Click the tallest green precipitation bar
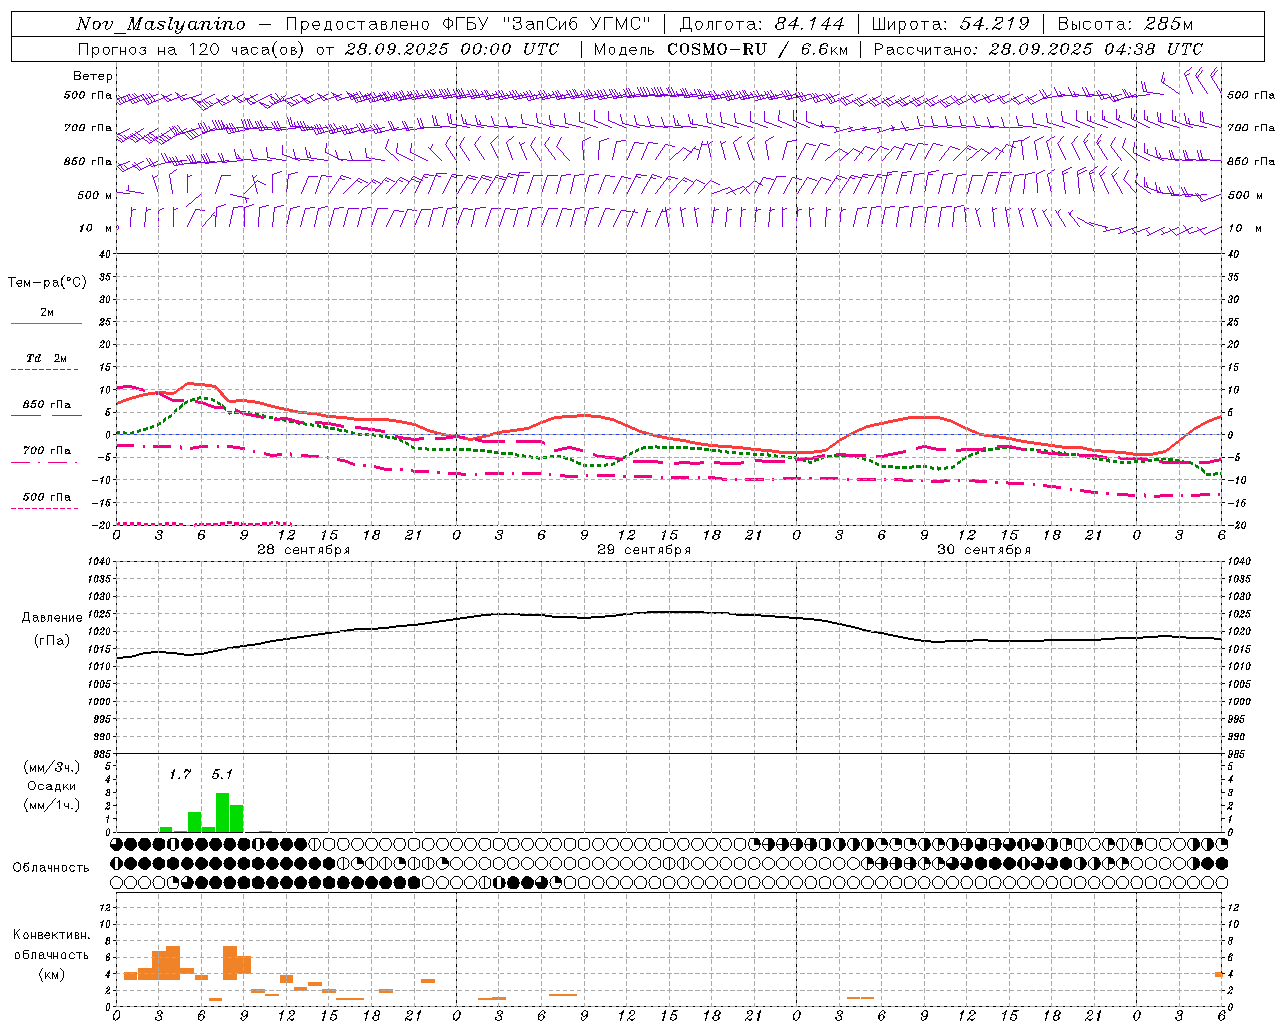This screenshot has width=1280, height=1024. tap(222, 813)
